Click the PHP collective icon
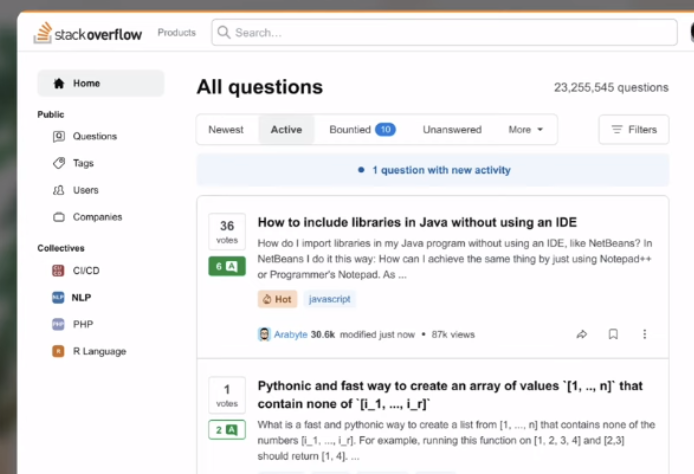Viewport: 694px width, 474px height. pos(58,324)
